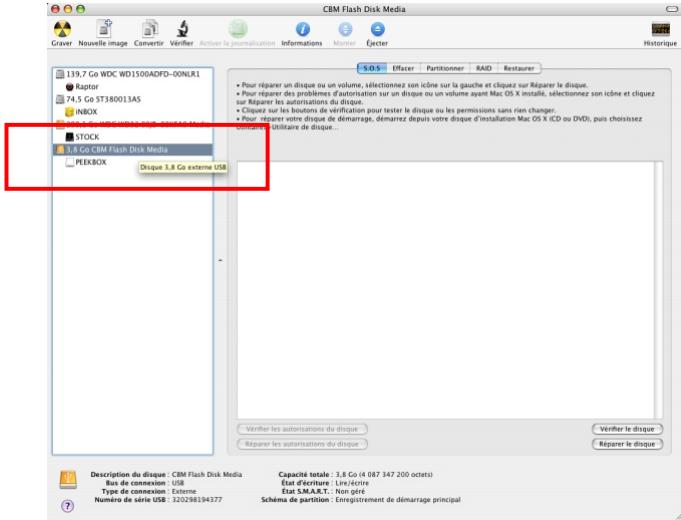This screenshot has height=520, width=681.
Task: Switch to the Effacer tab
Action: coord(403,68)
